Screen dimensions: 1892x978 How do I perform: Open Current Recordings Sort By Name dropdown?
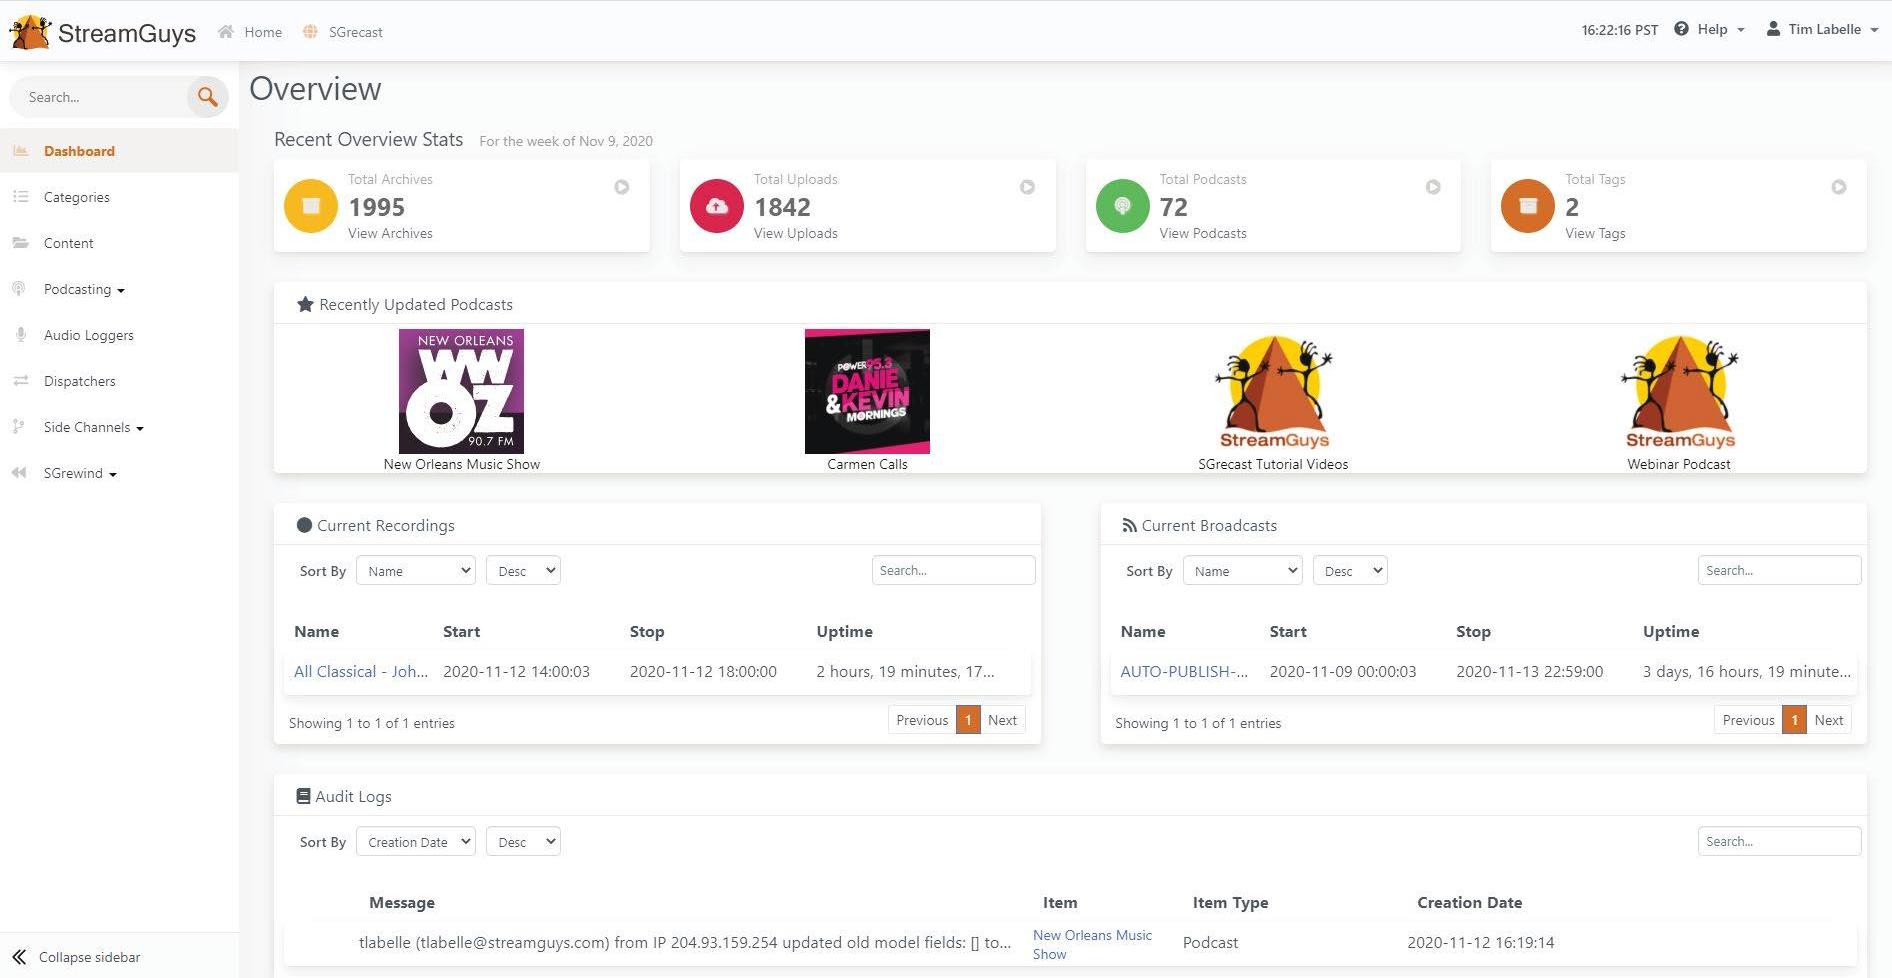(x=416, y=571)
